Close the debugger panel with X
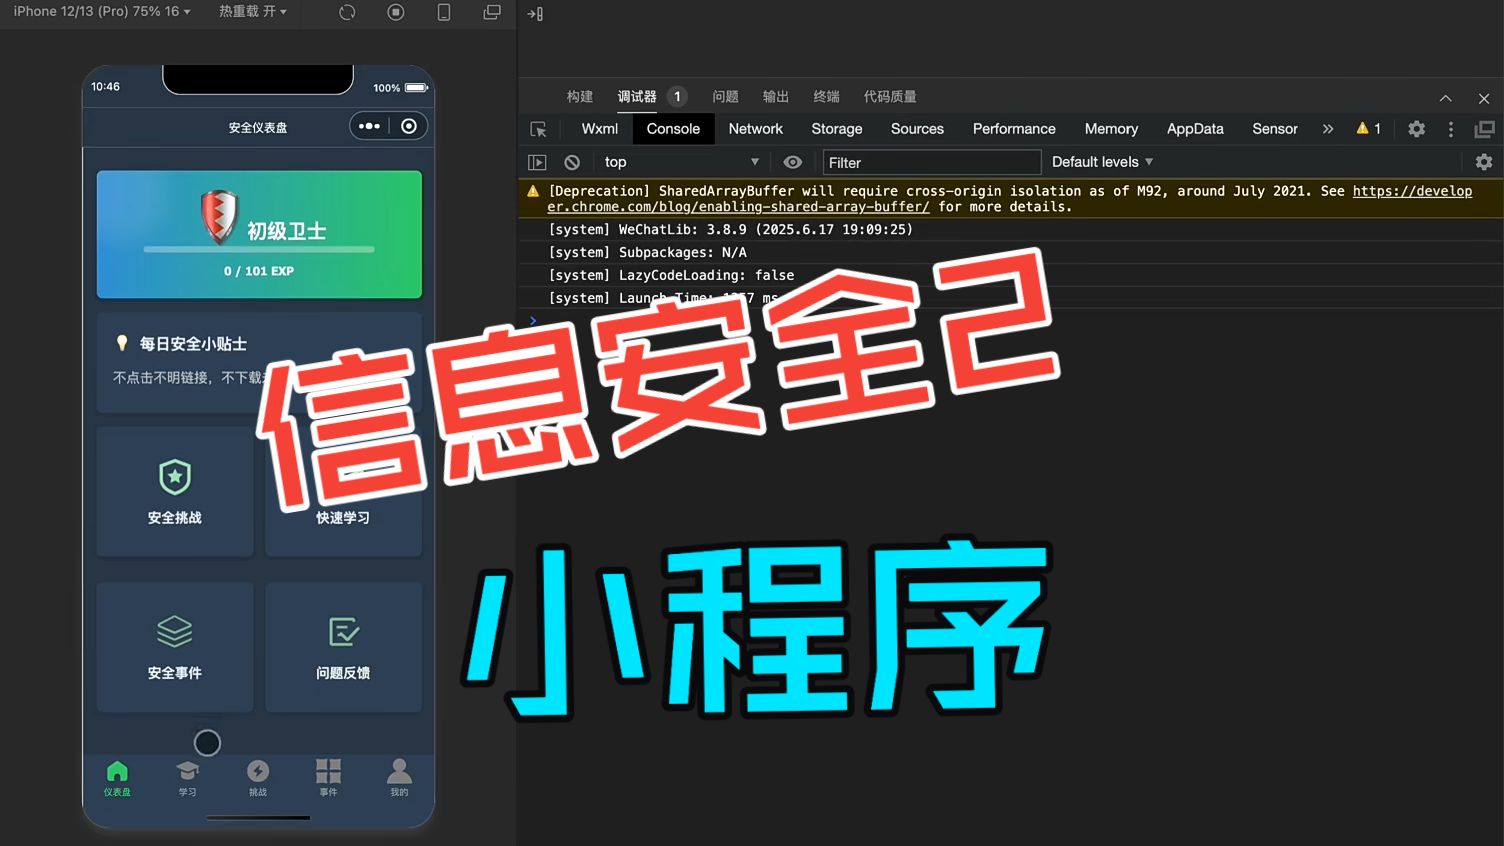1504x846 pixels. coord(1484,98)
